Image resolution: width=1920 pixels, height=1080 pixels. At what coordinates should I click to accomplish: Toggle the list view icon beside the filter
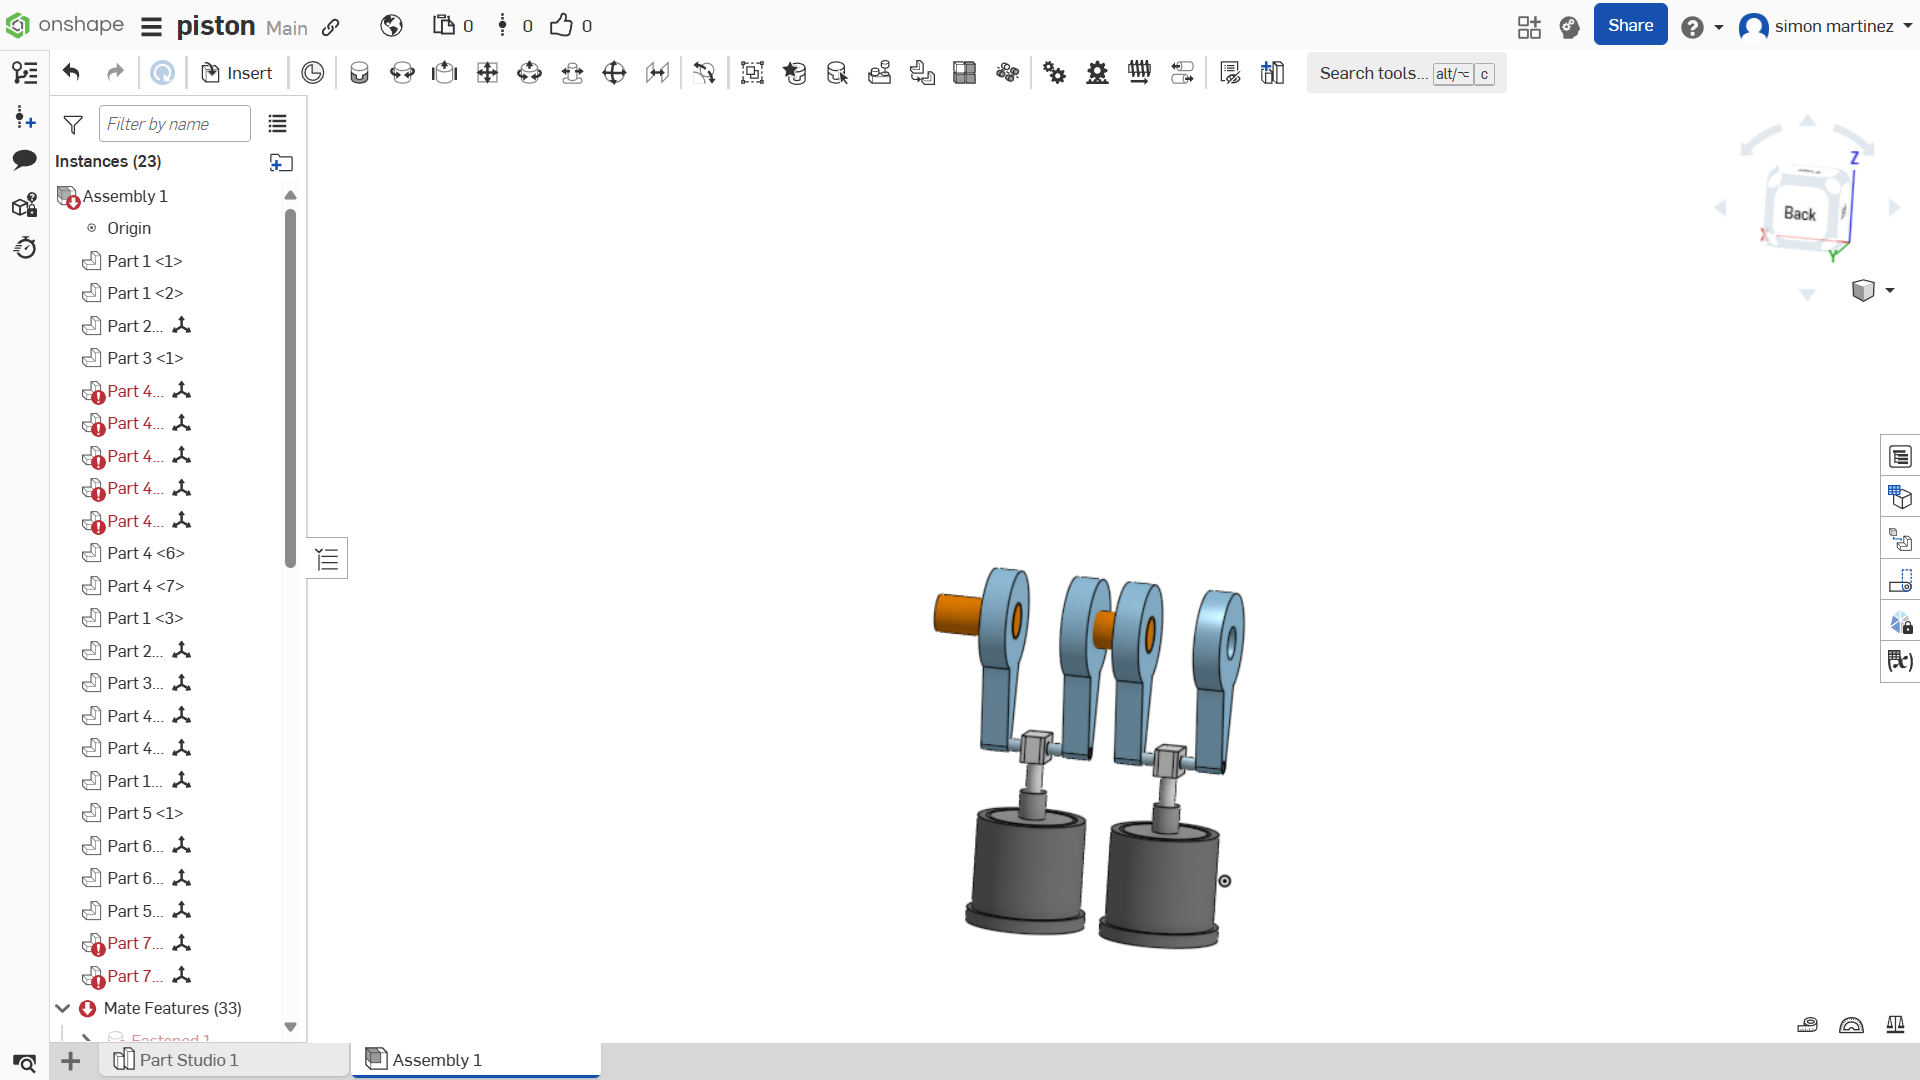coord(277,123)
